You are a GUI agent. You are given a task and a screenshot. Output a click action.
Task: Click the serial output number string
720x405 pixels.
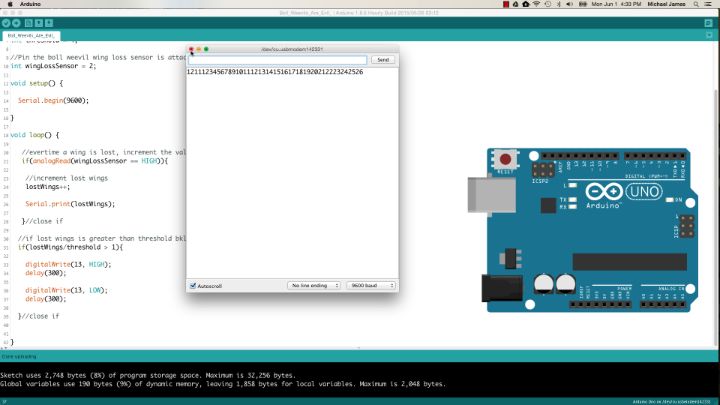(275, 72)
